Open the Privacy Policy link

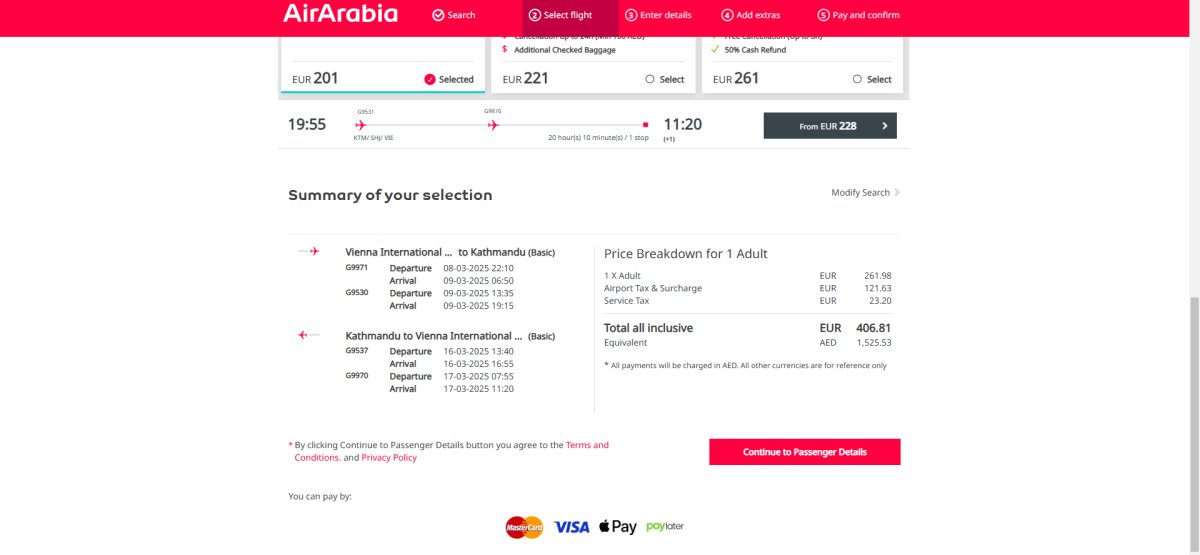tap(389, 458)
